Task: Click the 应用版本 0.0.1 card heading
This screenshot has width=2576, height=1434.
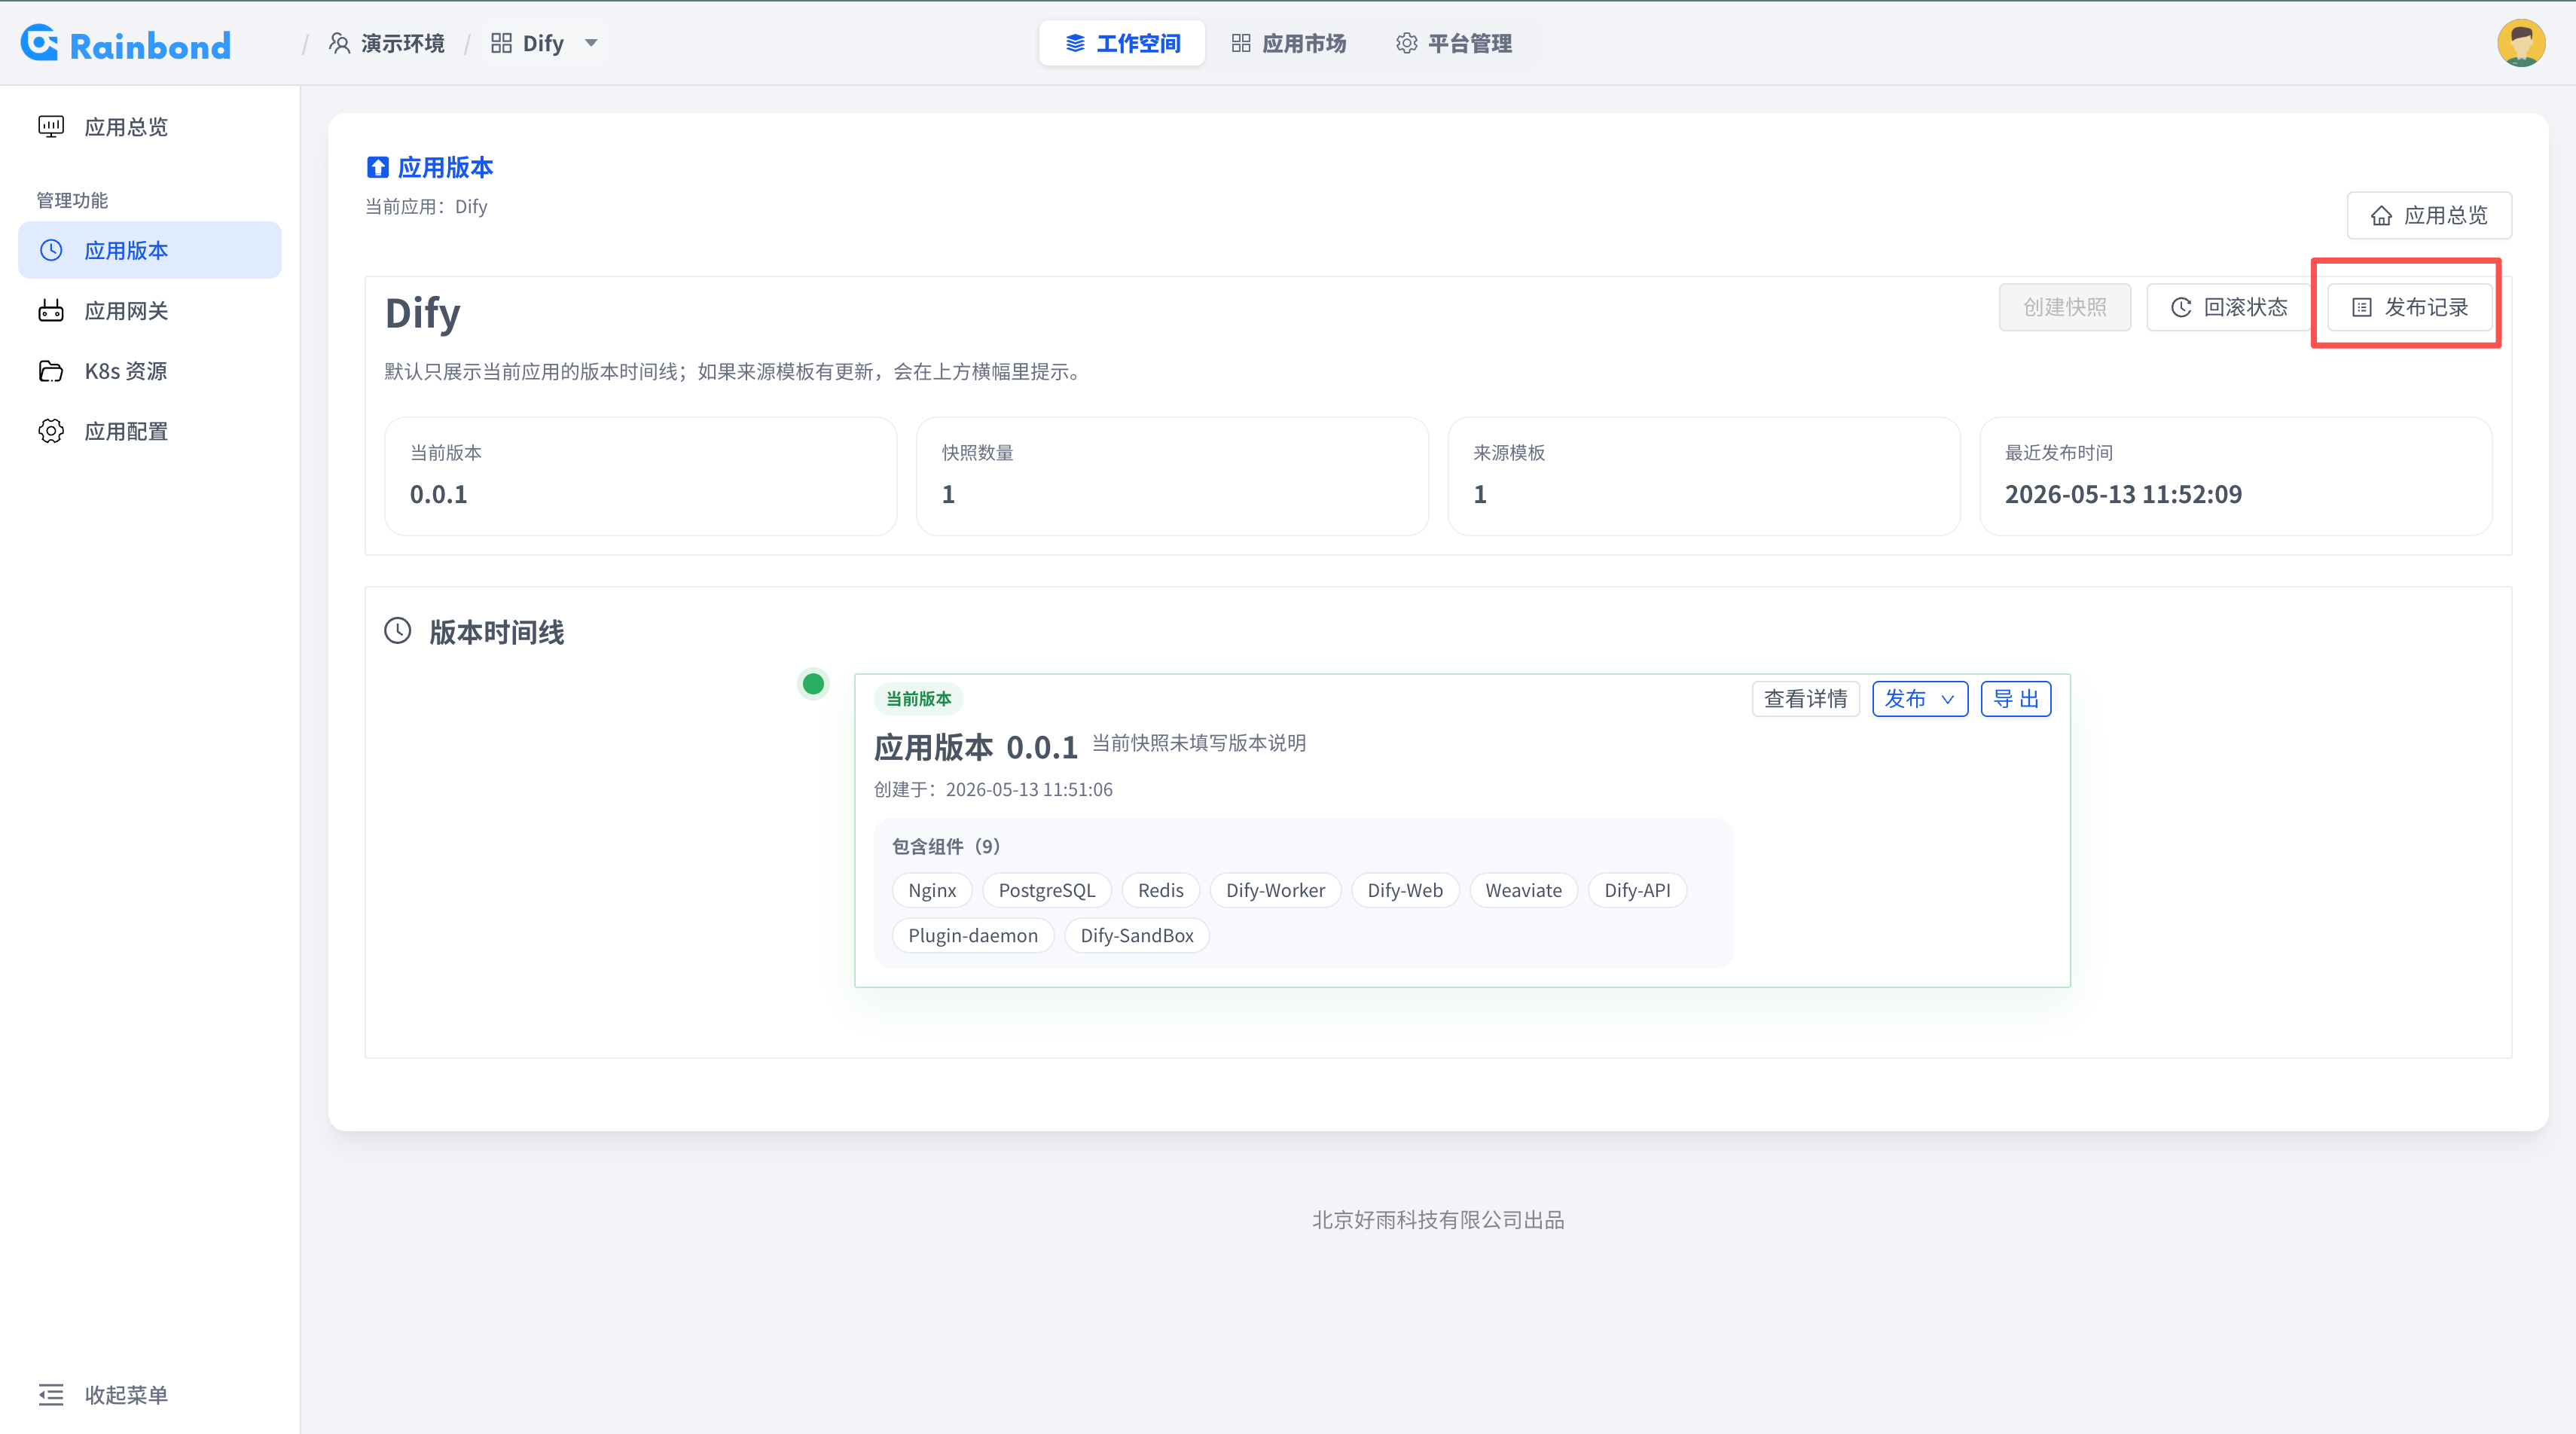Action: tap(975, 747)
